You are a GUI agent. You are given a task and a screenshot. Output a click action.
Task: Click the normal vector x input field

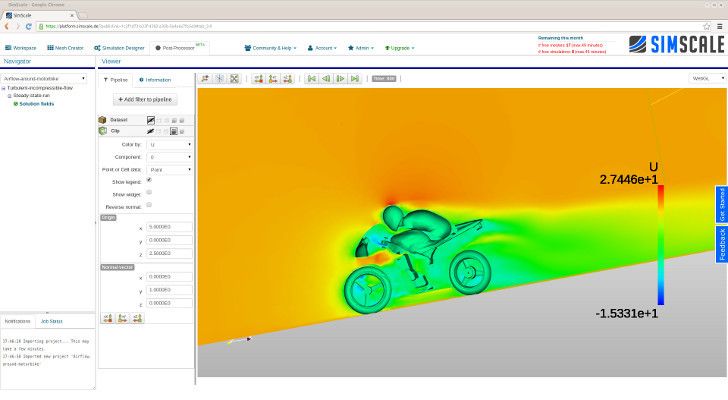click(x=169, y=277)
